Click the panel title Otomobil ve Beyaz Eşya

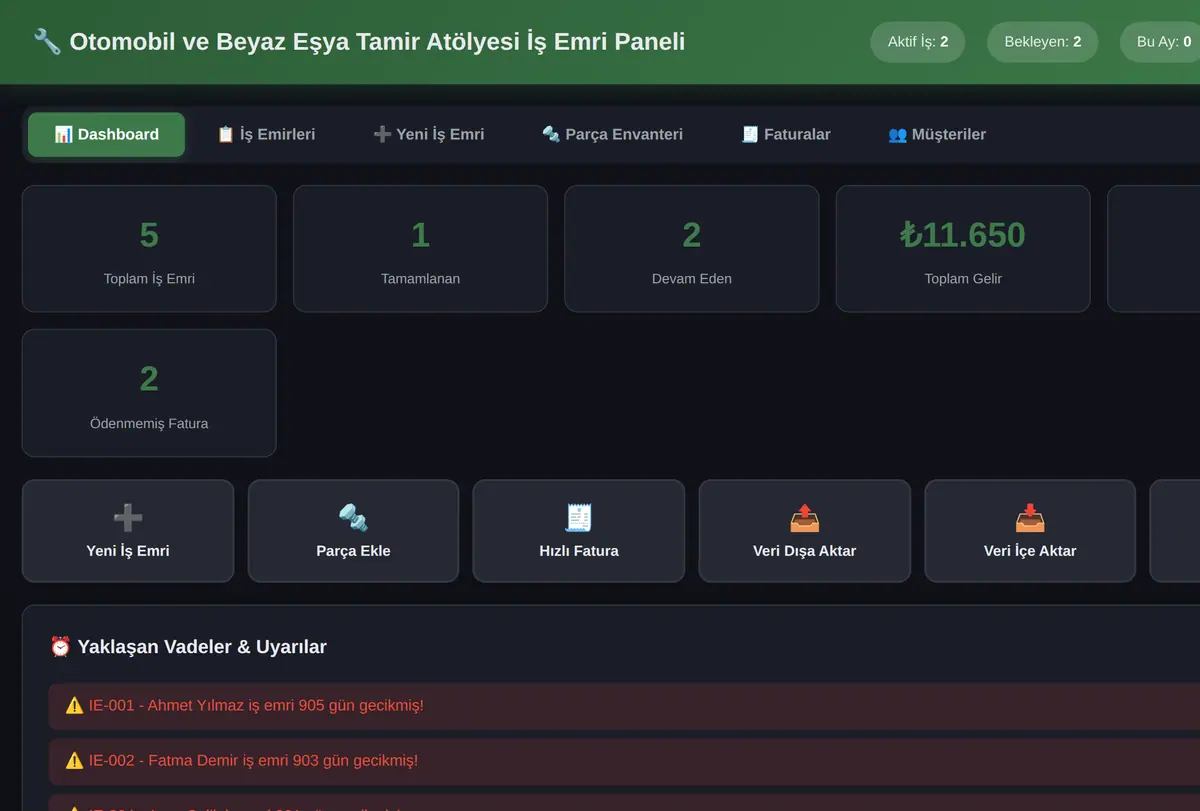(377, 42)
